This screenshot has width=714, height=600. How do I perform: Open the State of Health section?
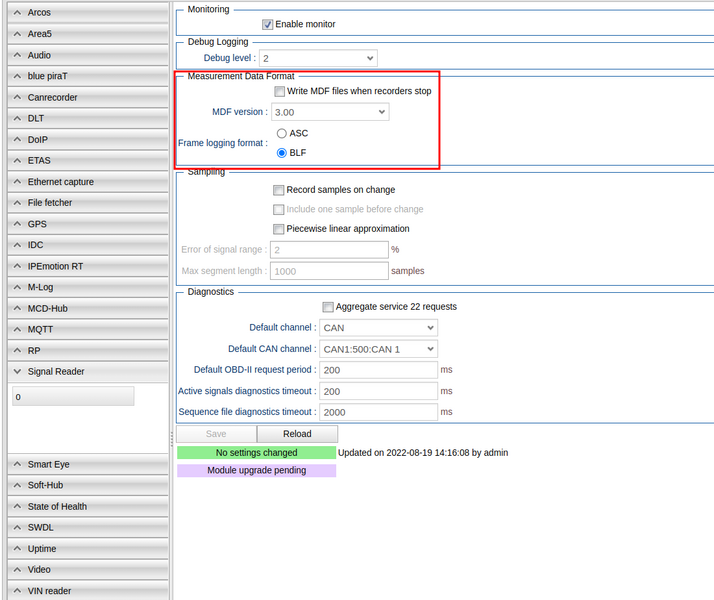point(87,507)
